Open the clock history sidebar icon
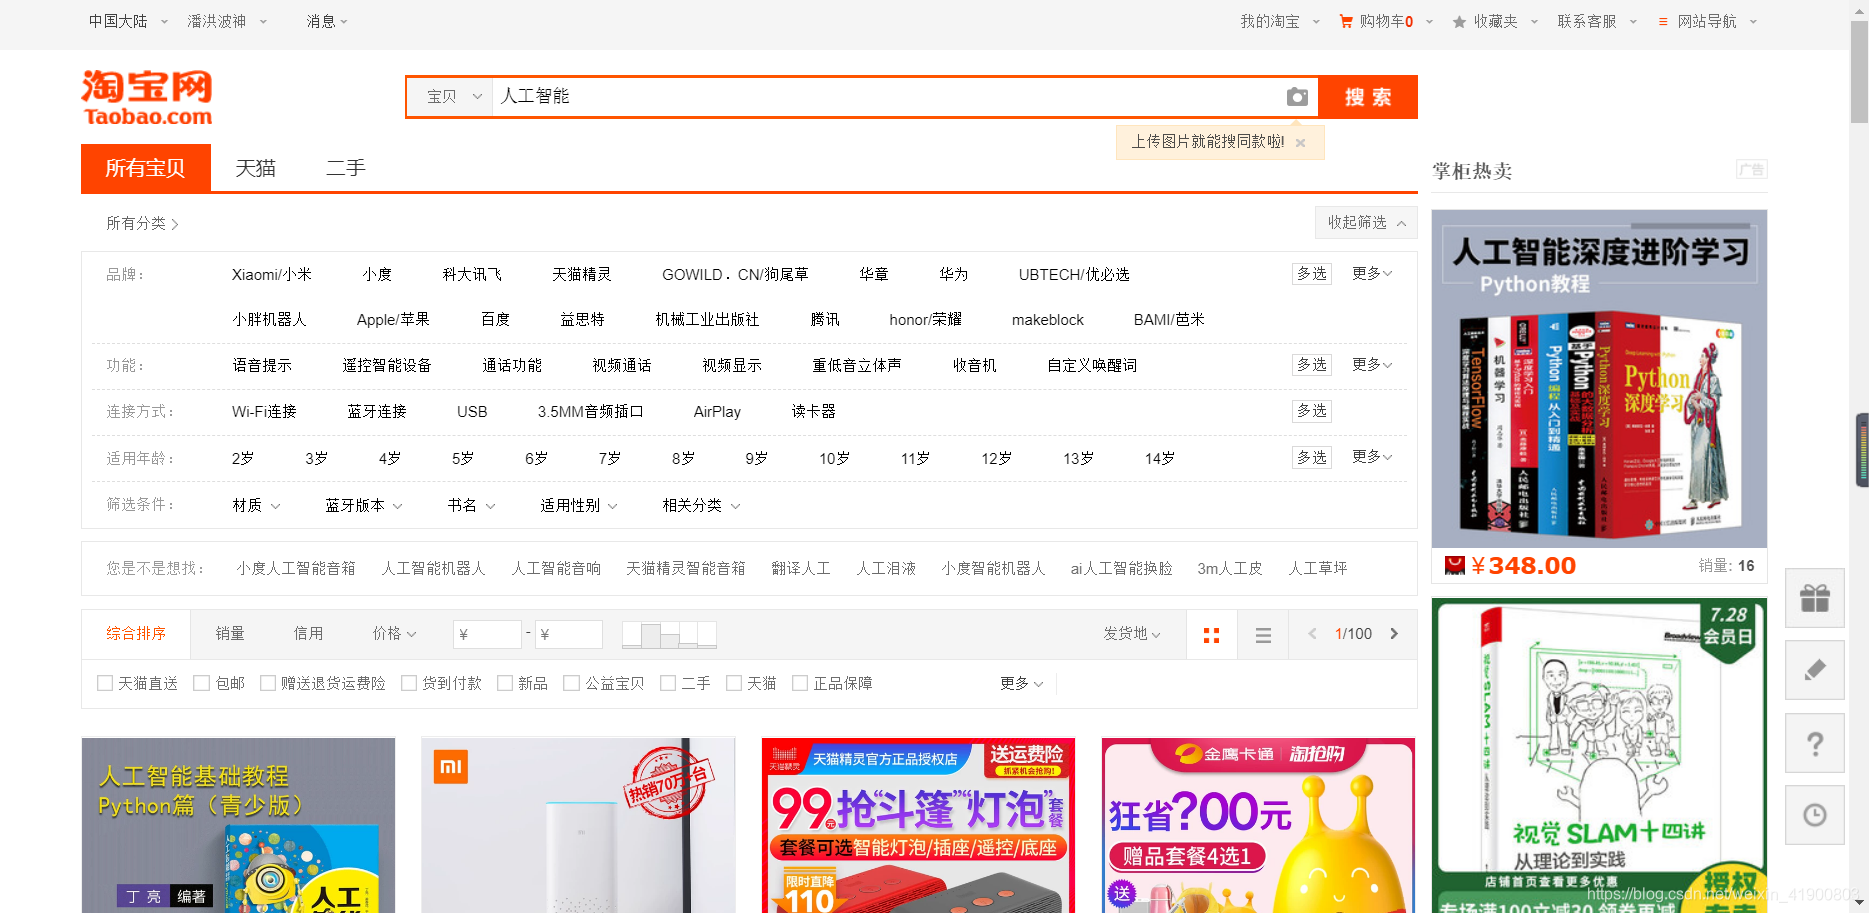Image resolution: width=1869 pixels, height=913 pixels. pyautogui.click(x=1815, y=815)
